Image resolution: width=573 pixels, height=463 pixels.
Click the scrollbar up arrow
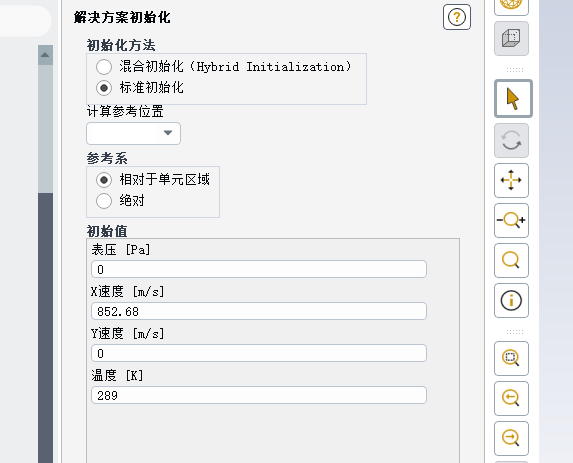tap(45, 55)
